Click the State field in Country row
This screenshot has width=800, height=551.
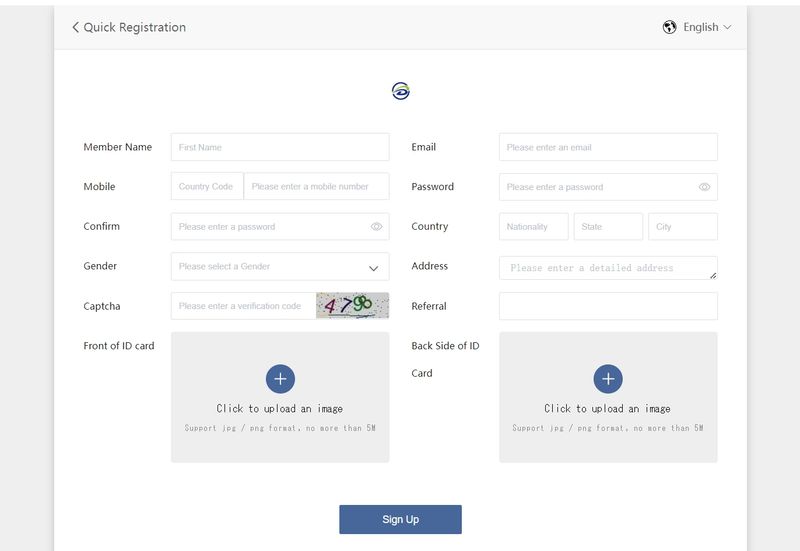(608, 227)
